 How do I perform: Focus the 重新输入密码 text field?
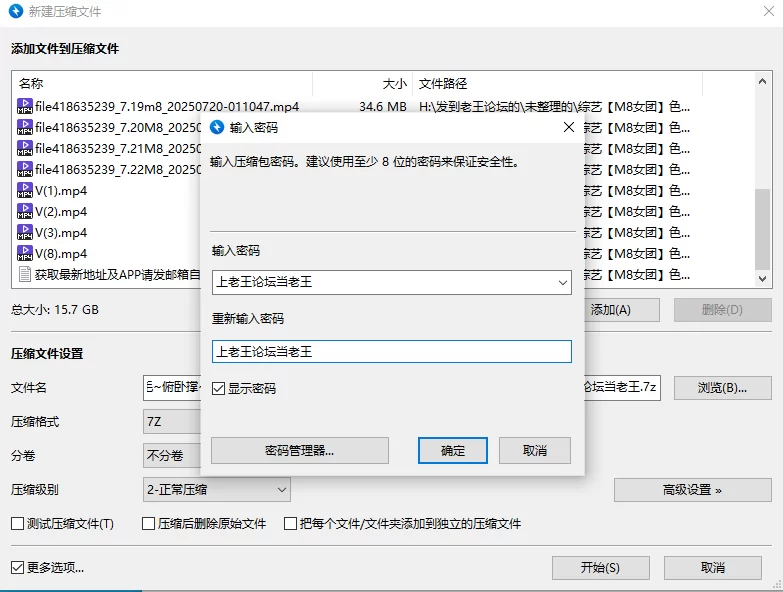pyautogui.click(x=392, y=351)
